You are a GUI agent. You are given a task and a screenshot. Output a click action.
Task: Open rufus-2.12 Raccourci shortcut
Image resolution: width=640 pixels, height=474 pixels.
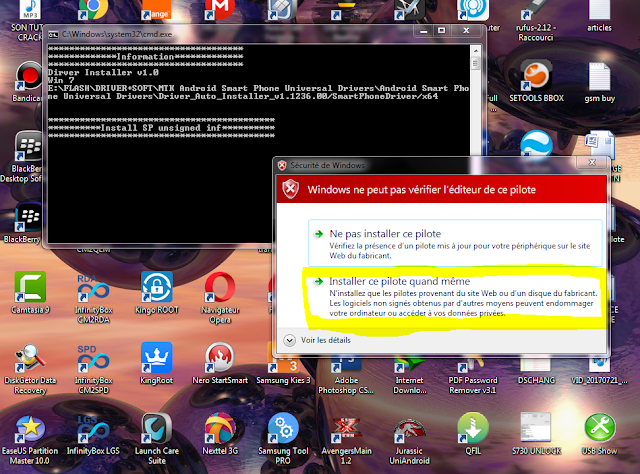(x=535, y=21)
